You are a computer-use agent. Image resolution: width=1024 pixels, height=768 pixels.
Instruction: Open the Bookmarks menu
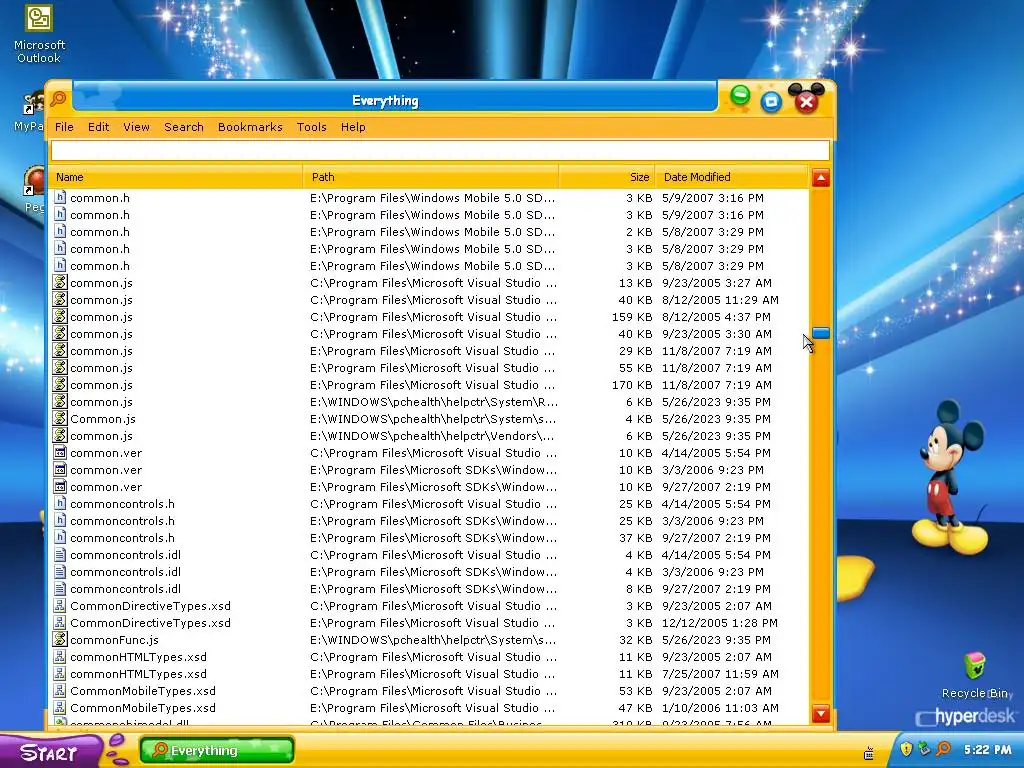[x=250, y=127]
